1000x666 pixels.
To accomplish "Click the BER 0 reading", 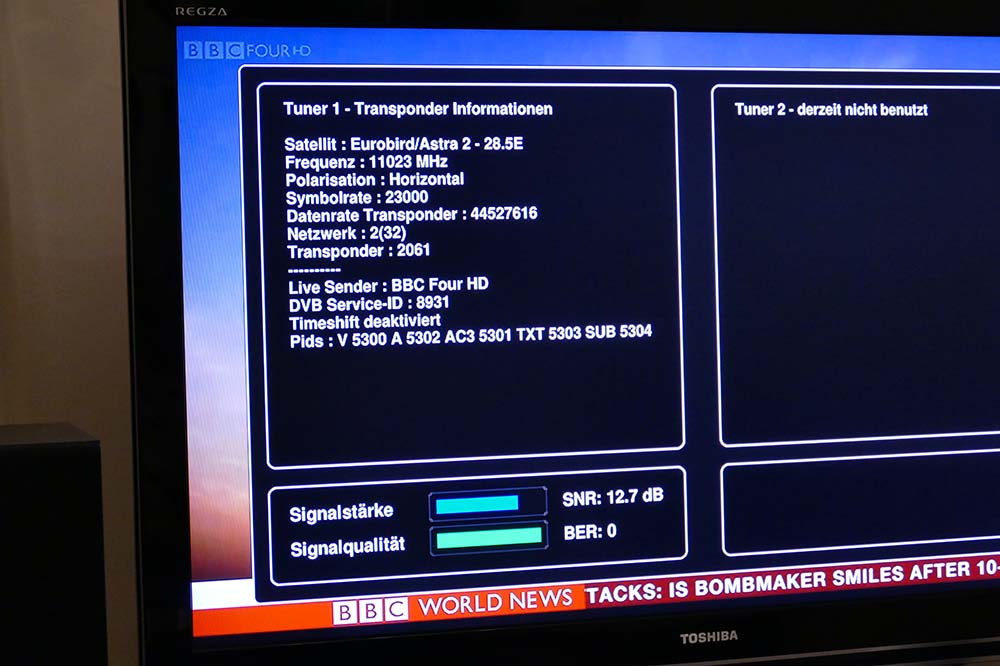I will 590,532.
